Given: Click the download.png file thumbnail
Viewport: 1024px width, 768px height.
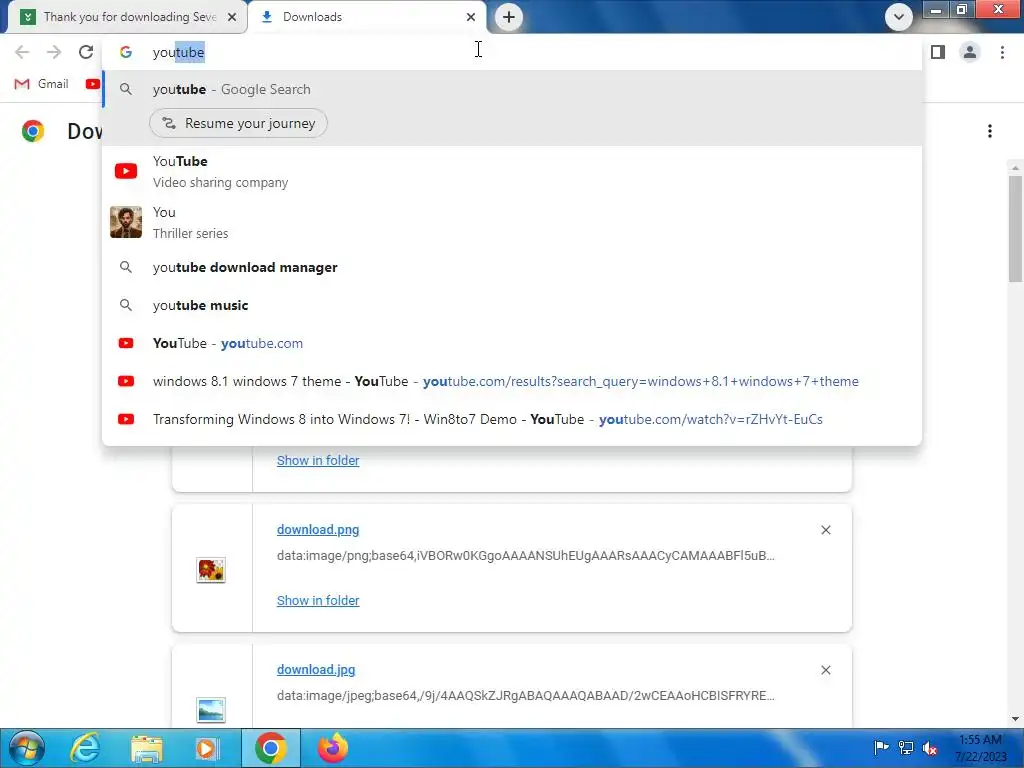Looking at the screenshot, I should pos(211,569).
